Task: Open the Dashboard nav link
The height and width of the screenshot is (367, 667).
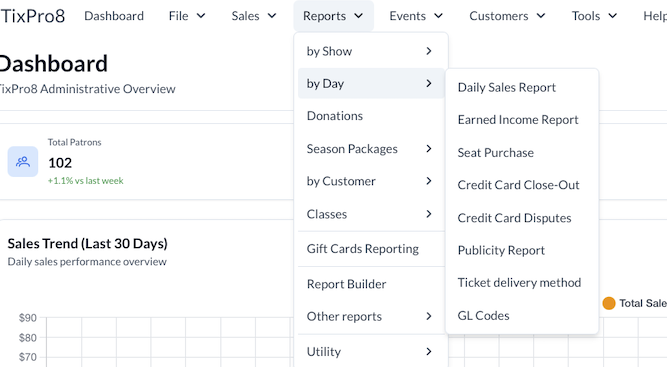Action: [114, 16]
